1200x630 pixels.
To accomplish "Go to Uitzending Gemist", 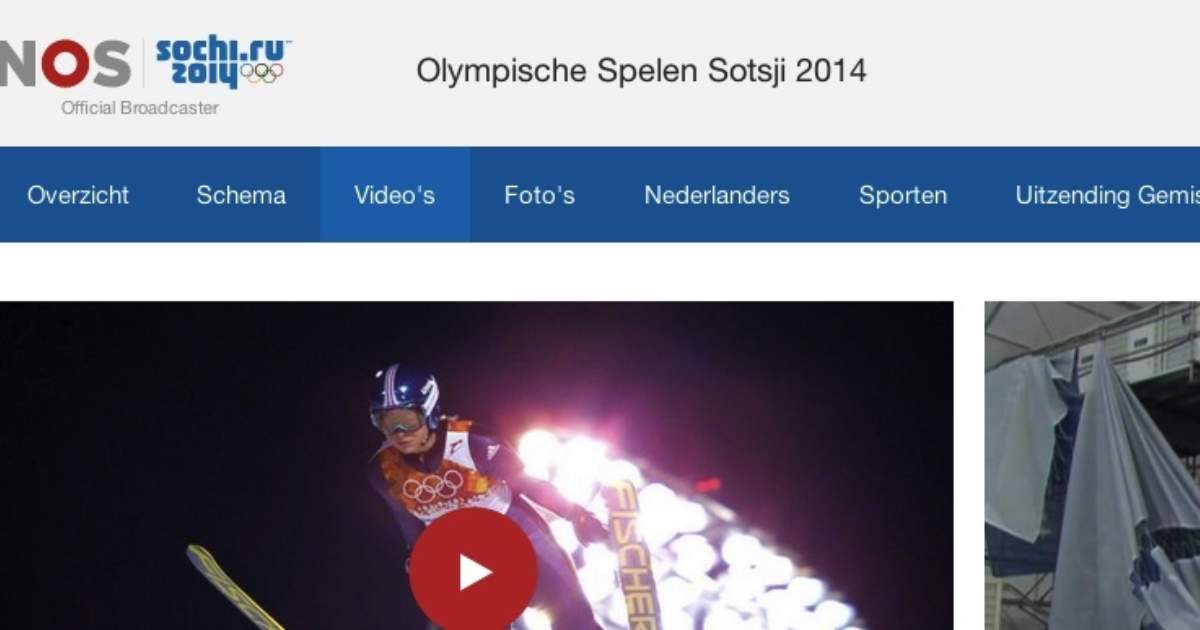I will click(1107, 195).
